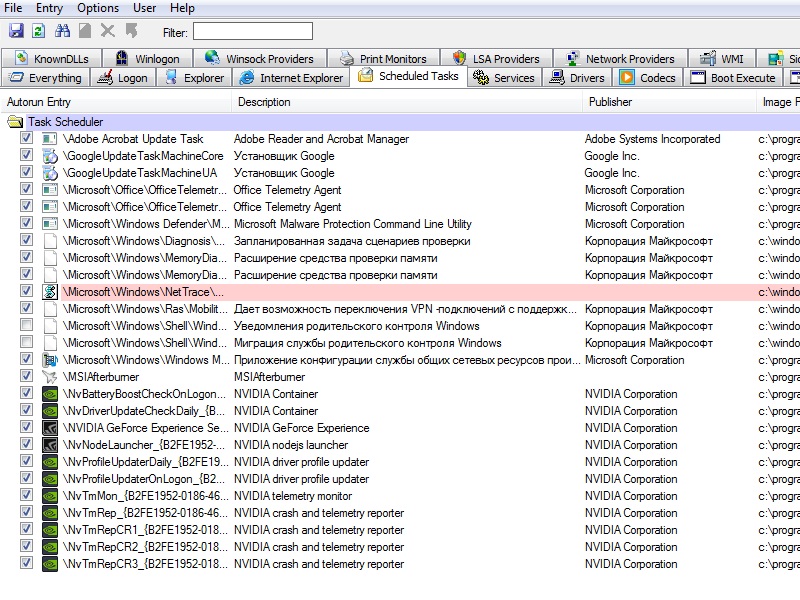
Task: Click the Task Scheduler folder icon
Action: coord(15,122)
